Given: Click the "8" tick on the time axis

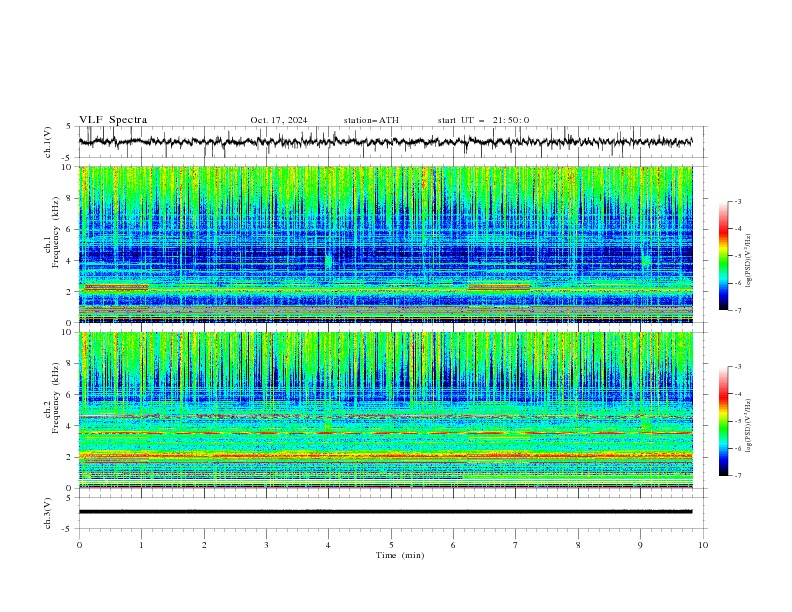Looking at the screenshot, I should [578, 545].
